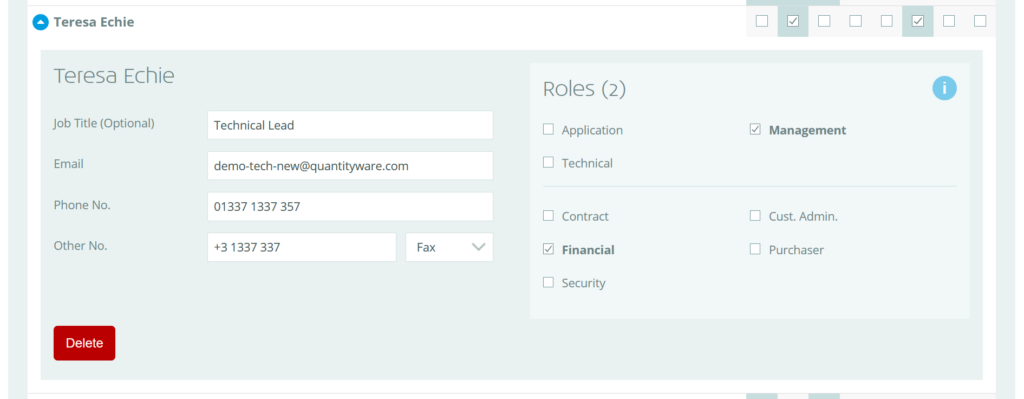This screenshot has width=1024, height=399.
Task: Check the Contract role box
Action: (549, 215)
